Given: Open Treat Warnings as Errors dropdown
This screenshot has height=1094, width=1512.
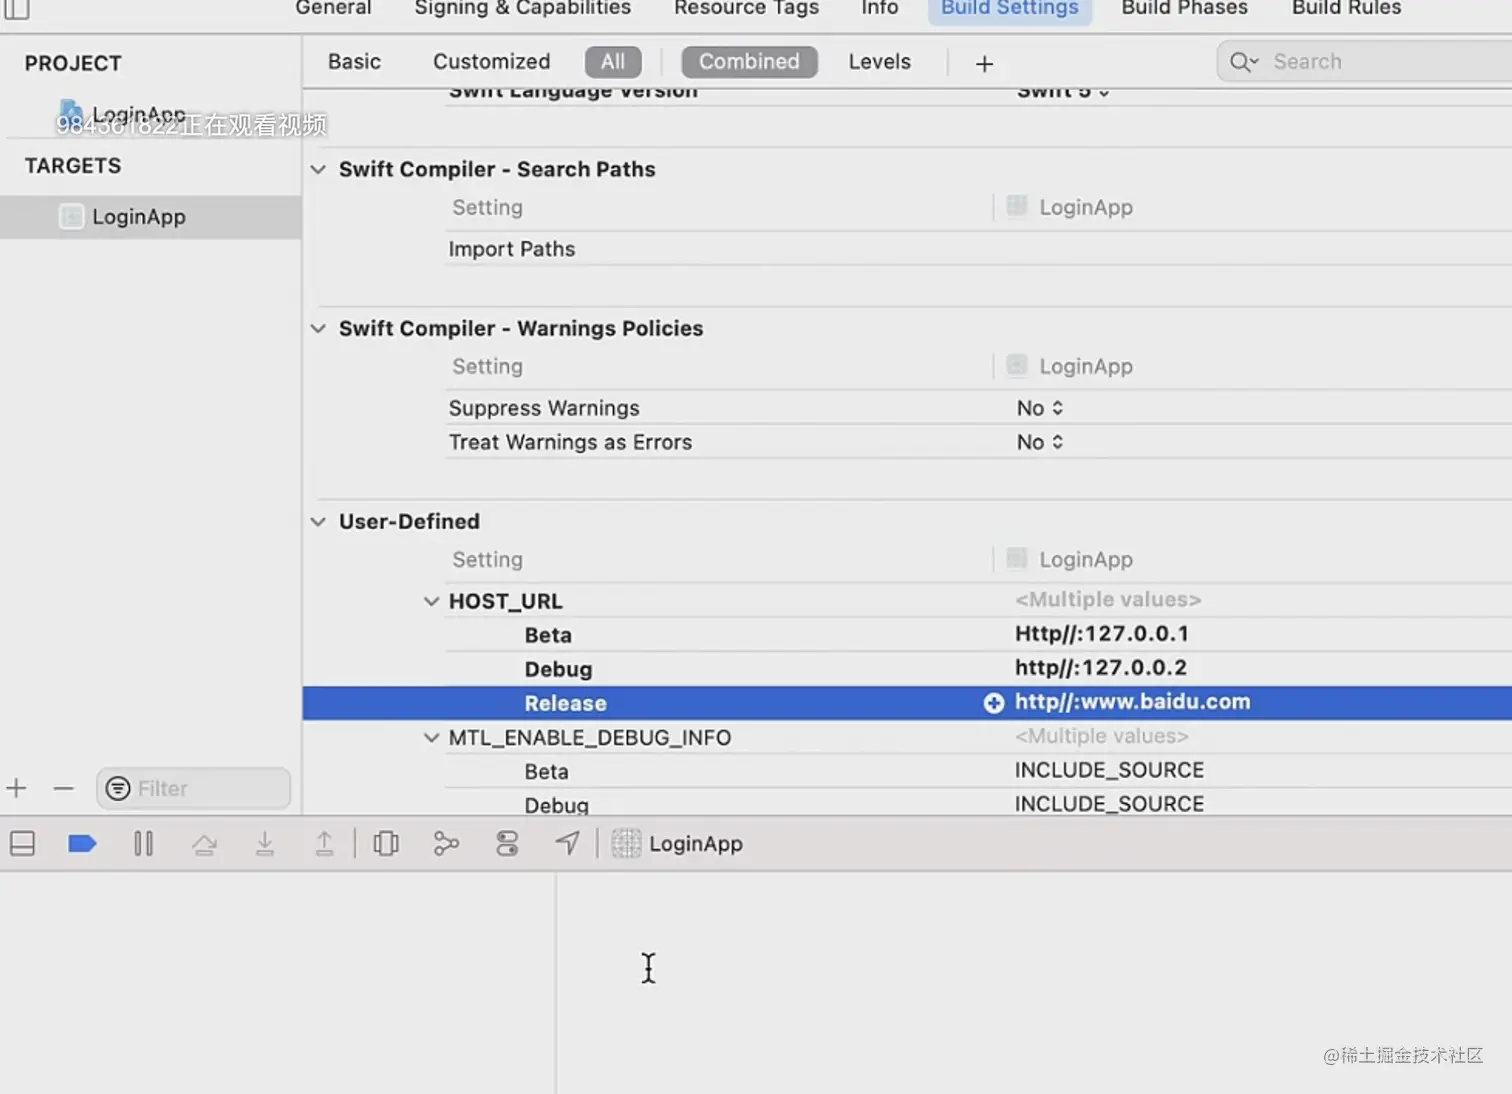Looking at the screenshot, I should click(x=1040, y=442).
